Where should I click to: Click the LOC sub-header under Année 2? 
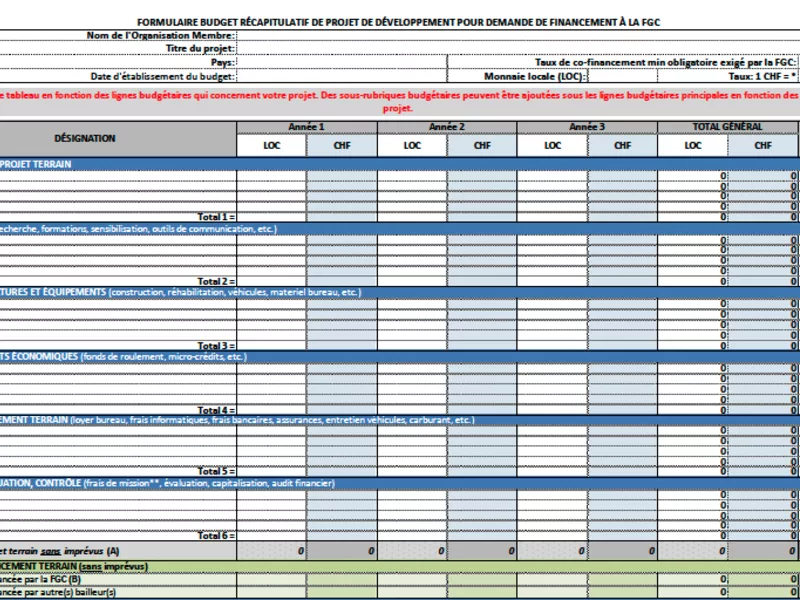pyautogui.click(x=412, y=145)
